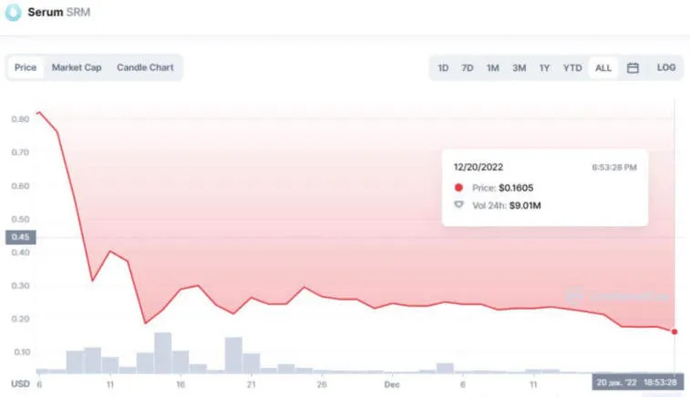Click the 0.20 price axis label
Viewport: 690px width, 397px height.
[x=20, y=319]
